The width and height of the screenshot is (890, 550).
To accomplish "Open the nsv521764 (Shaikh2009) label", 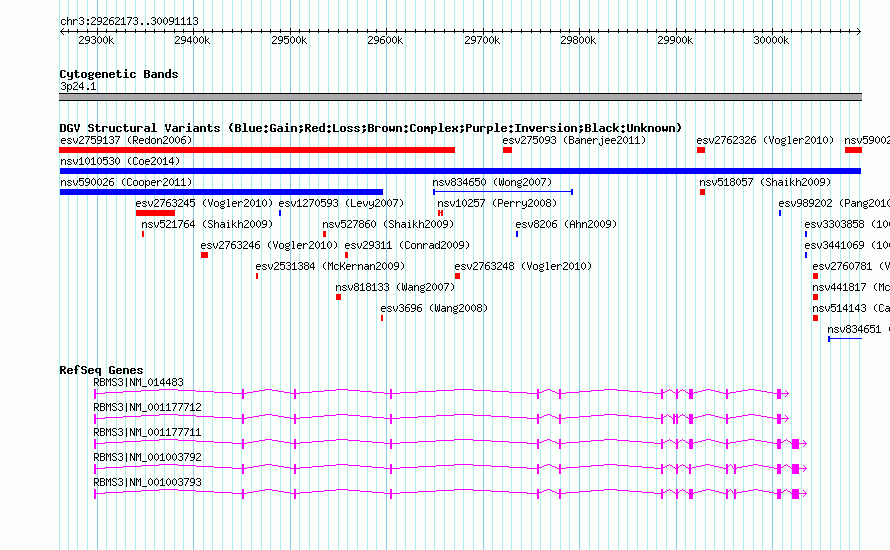I will (x=207, y=224).
